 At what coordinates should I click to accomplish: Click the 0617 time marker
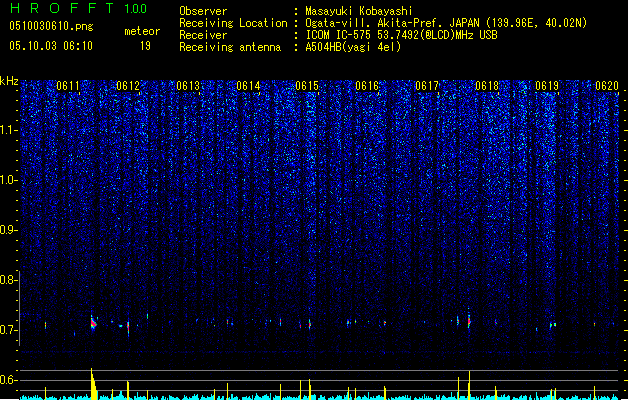pos(427,86)
